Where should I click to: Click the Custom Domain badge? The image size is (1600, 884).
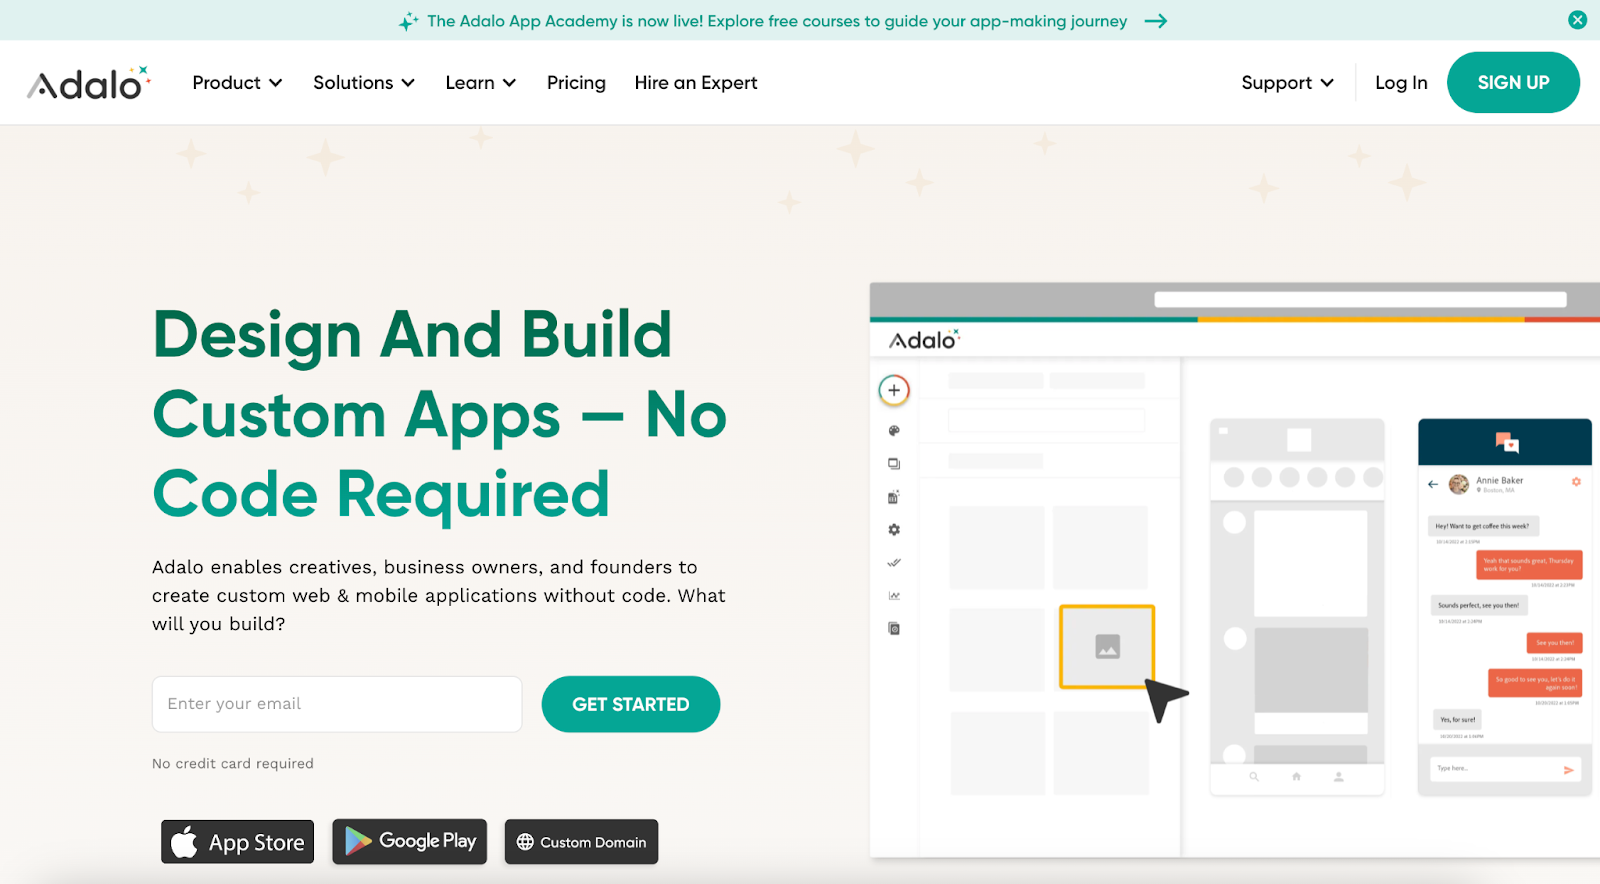[x=581, y=842]
